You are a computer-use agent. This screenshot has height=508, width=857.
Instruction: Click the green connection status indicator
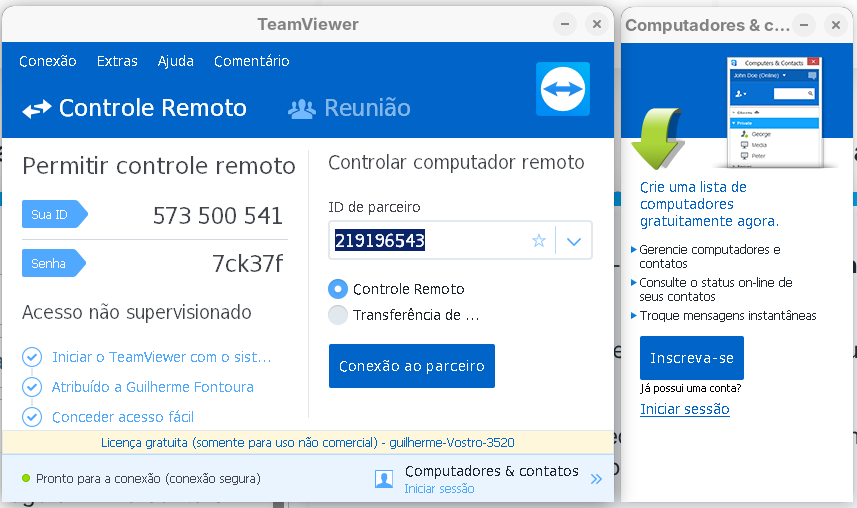[x=26, y=478]
